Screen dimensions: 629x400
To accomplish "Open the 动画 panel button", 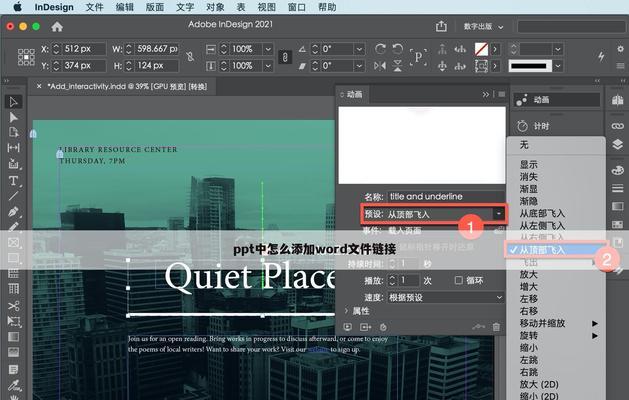I will [557, 100].
